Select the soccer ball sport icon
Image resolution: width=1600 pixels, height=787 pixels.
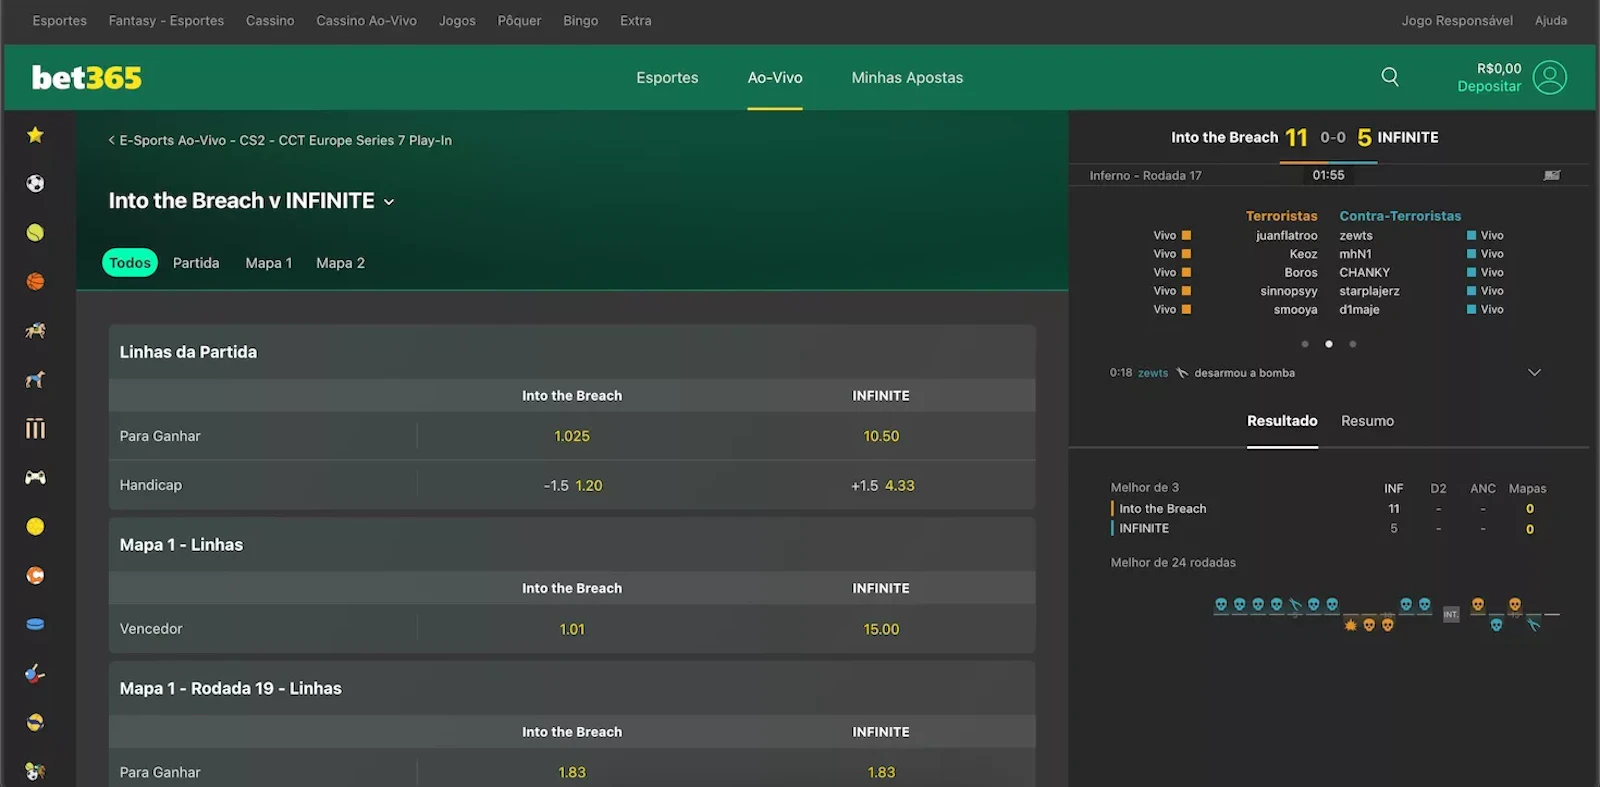[35, 184]
